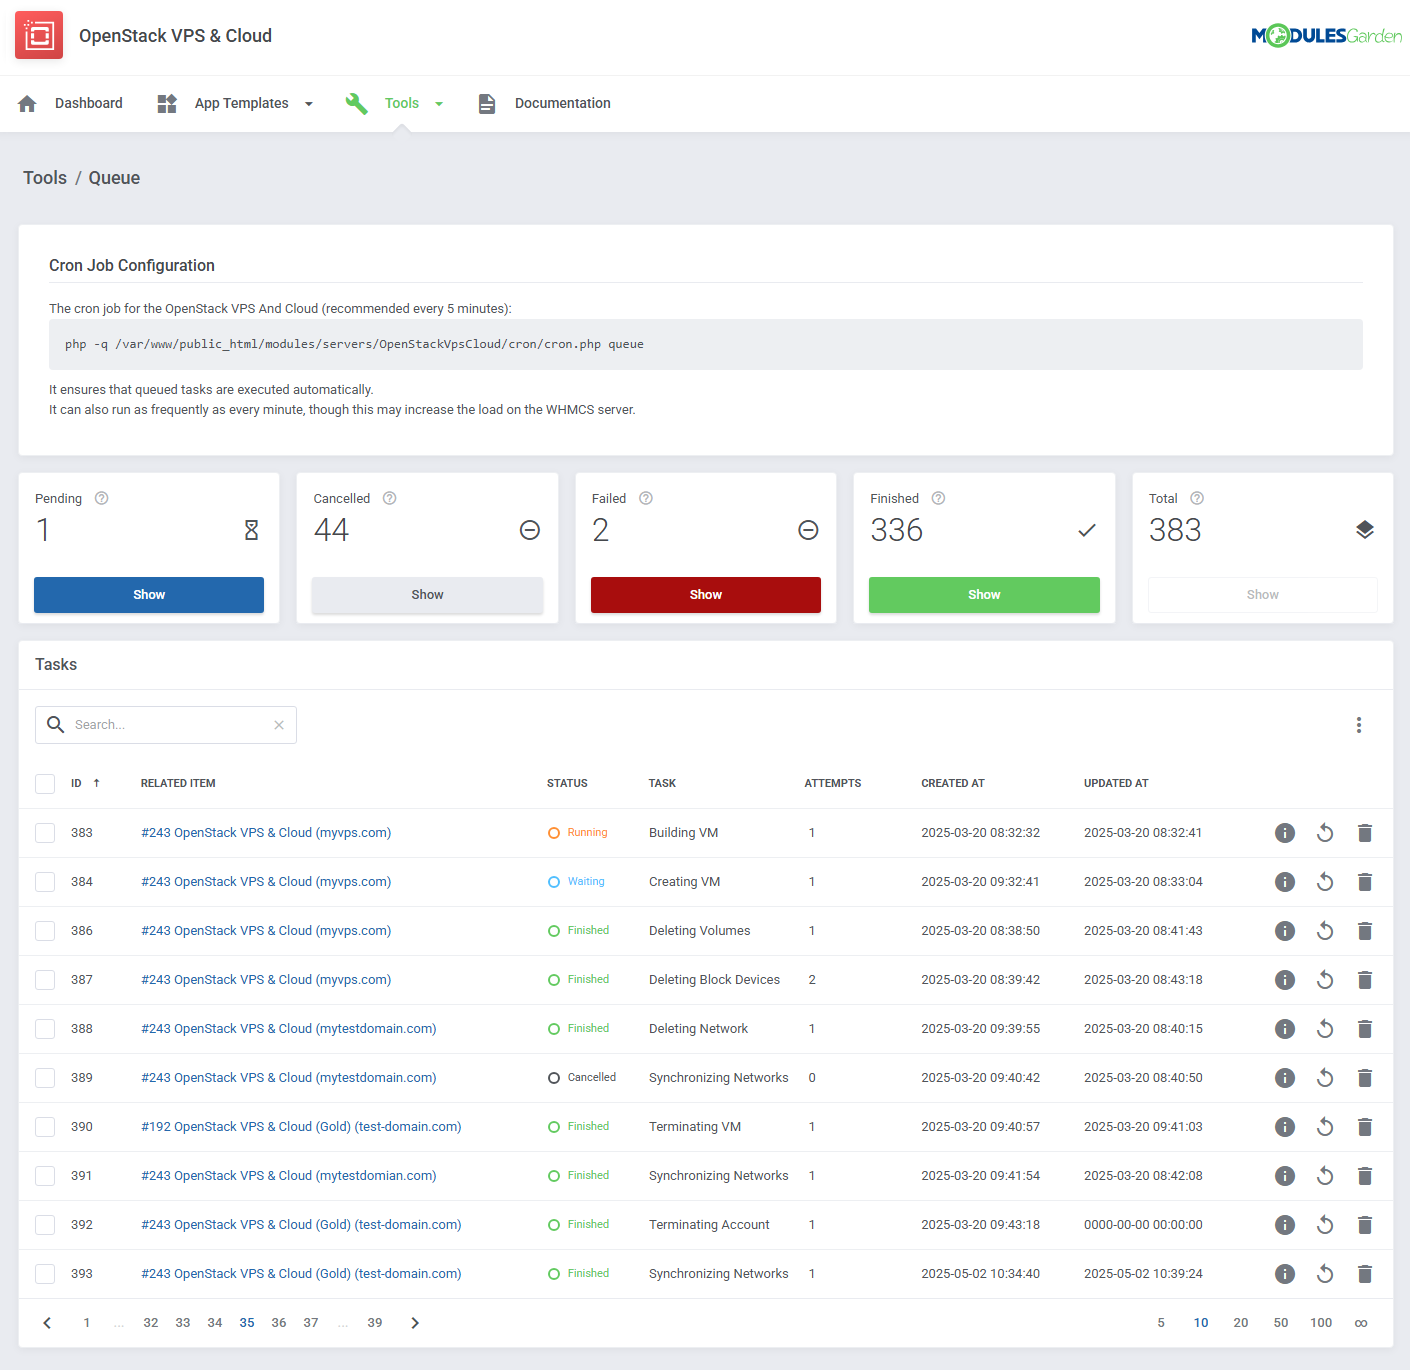Click the Finished checkmark icon
The width and height of the screenshot is (1410, 1370).
1087,530
